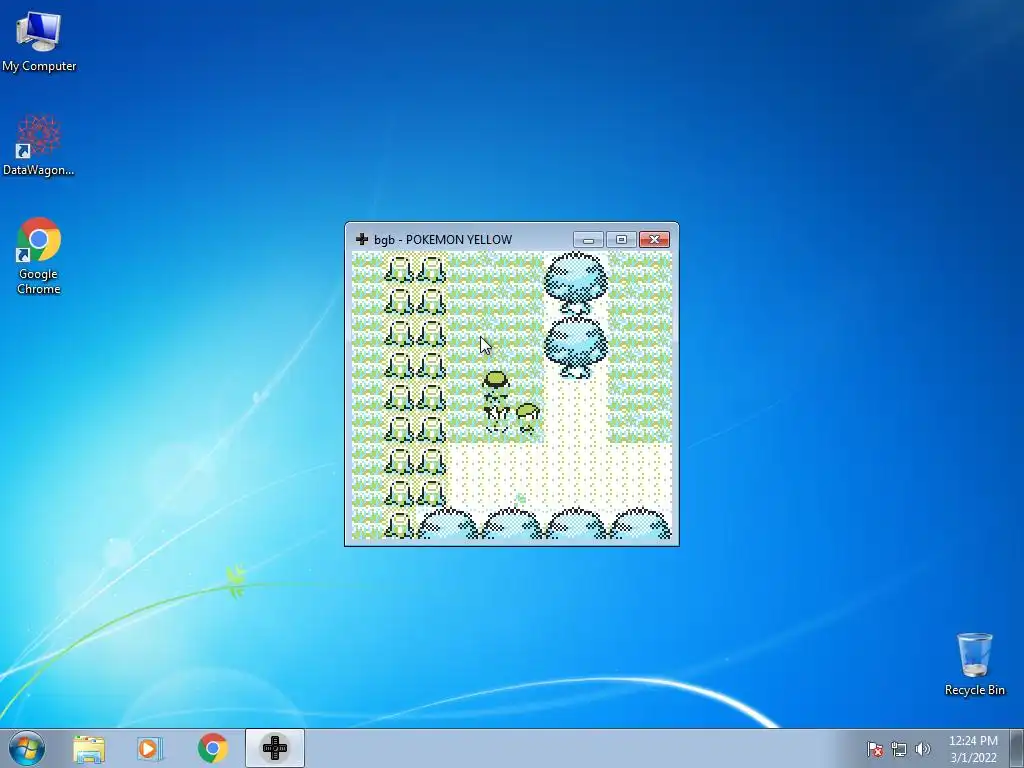1024x768 pixels.
Task: Click the network status tray icon
Action: coord(899,749)
